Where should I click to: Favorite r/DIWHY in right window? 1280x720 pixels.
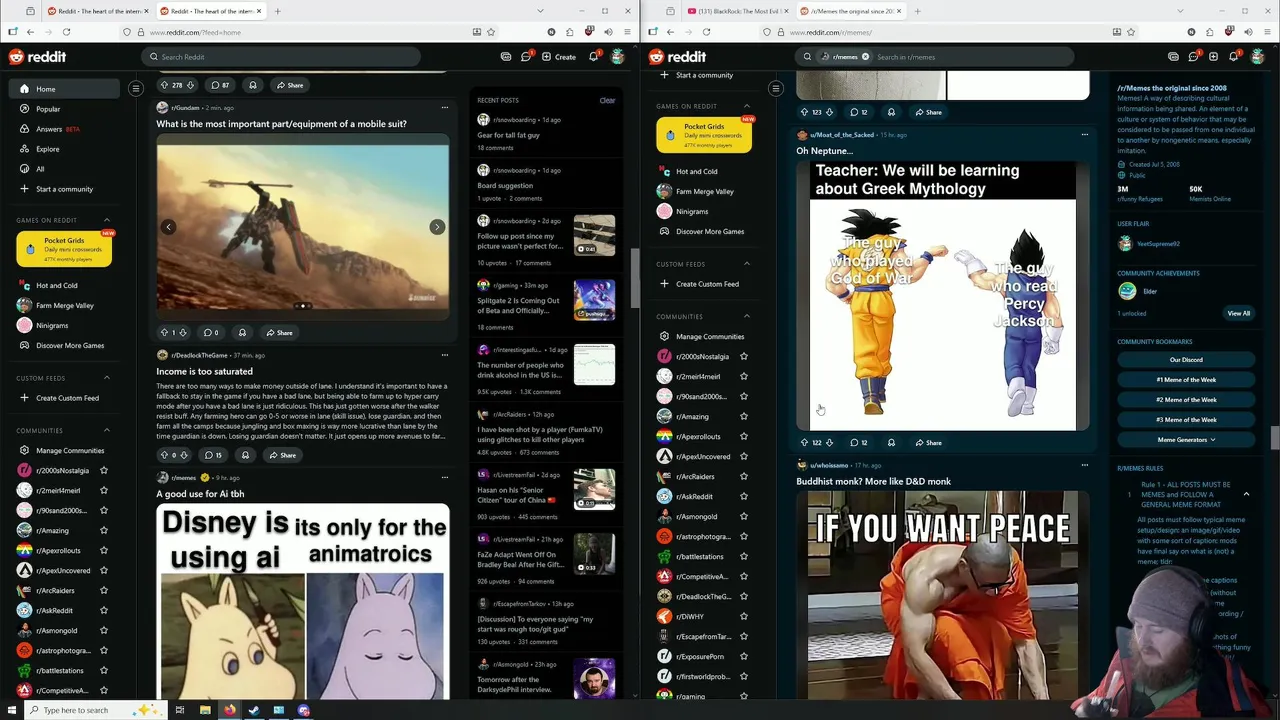click(x=743, y=616)
